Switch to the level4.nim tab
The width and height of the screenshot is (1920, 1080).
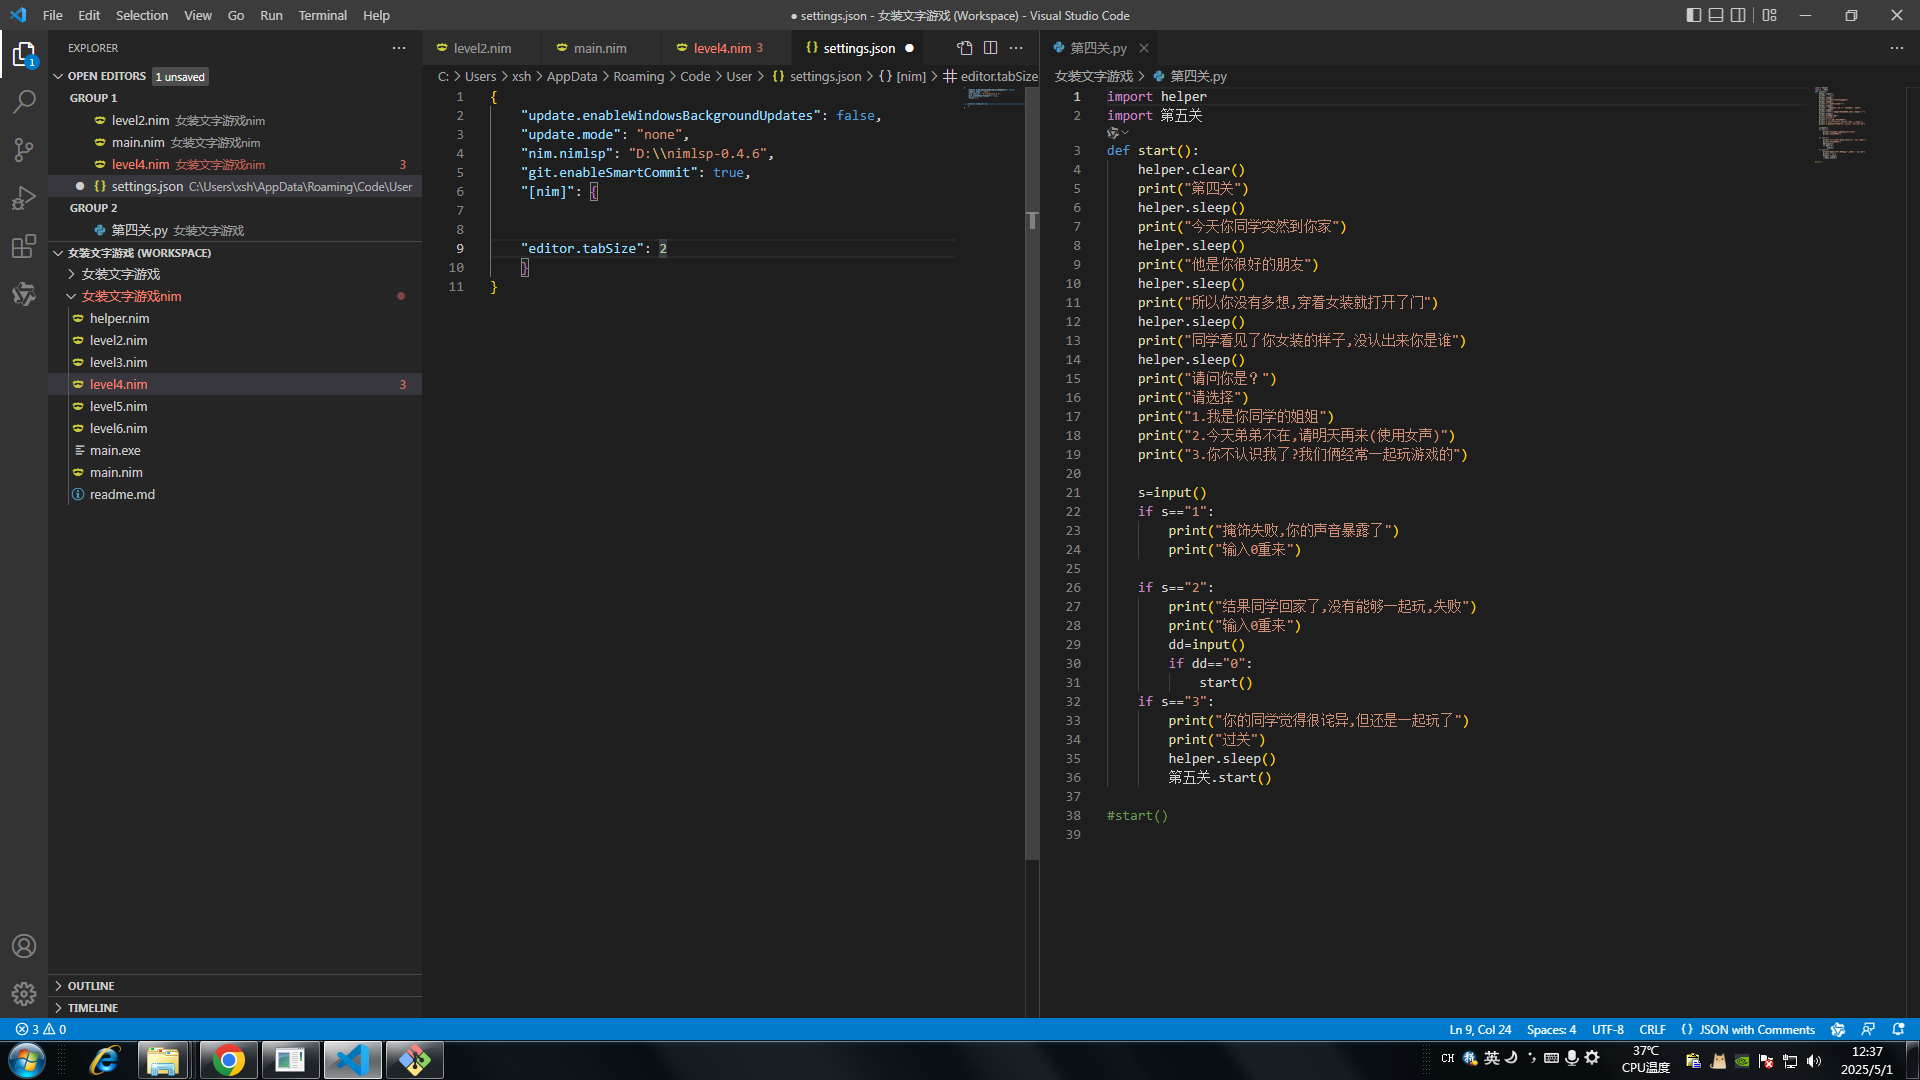tap(721, 48)
